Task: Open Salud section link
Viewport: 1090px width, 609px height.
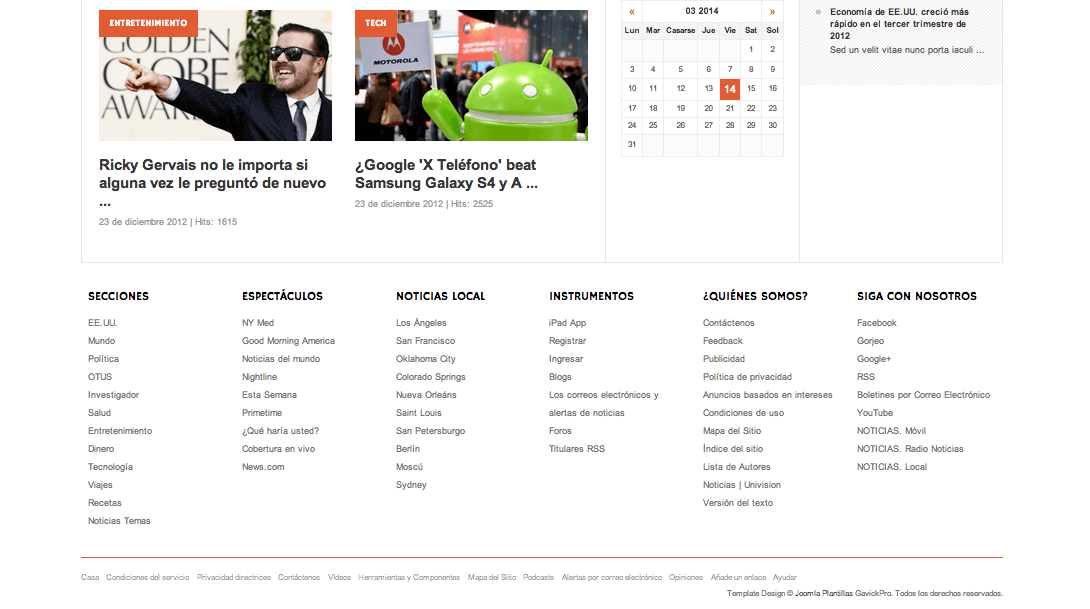Action: pos(99,413)
